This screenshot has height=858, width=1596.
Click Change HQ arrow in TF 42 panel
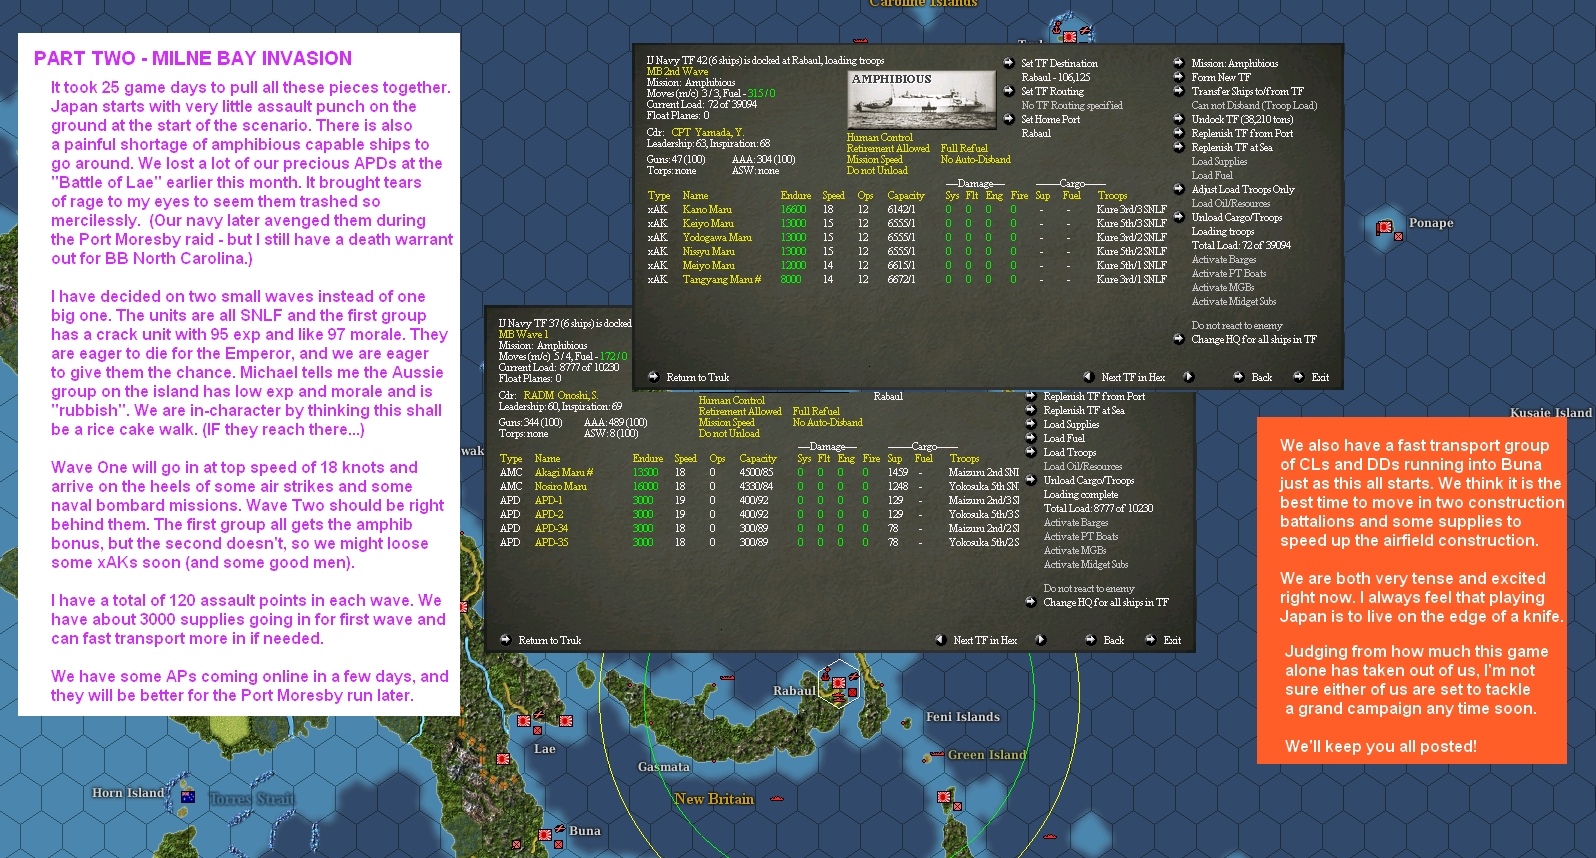click(x=1179, y=339)
